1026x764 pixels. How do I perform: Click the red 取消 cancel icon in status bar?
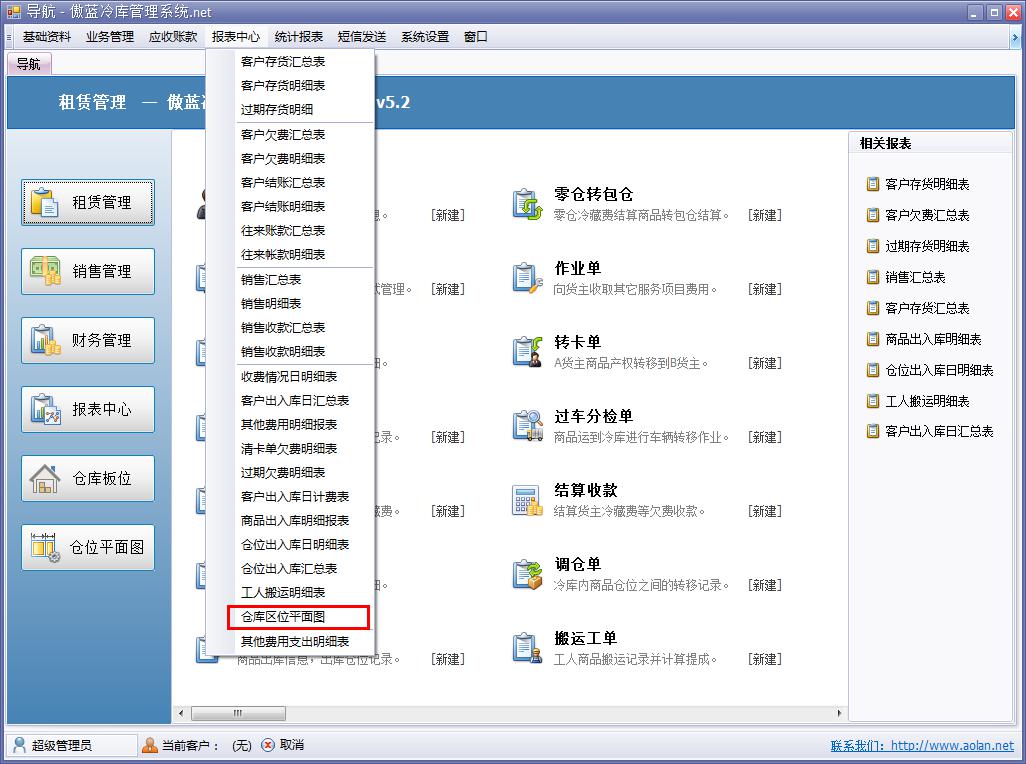(268, 745)
